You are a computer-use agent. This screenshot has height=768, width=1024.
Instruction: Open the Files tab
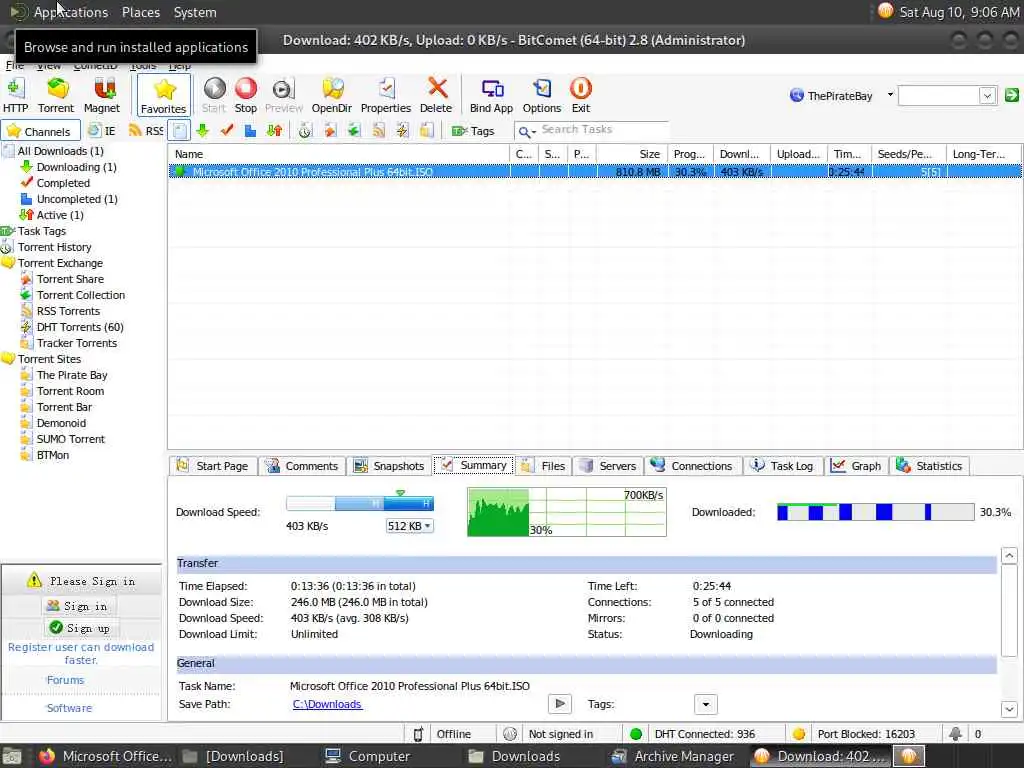[544, 466]
